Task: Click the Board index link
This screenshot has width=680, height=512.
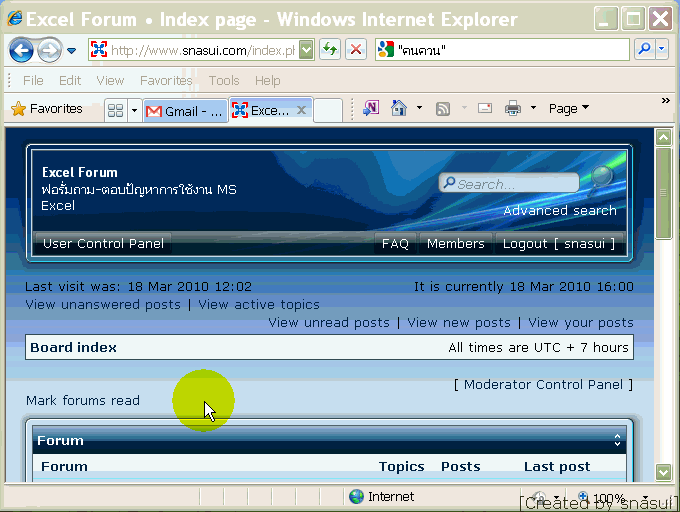Action: point(73,348)
